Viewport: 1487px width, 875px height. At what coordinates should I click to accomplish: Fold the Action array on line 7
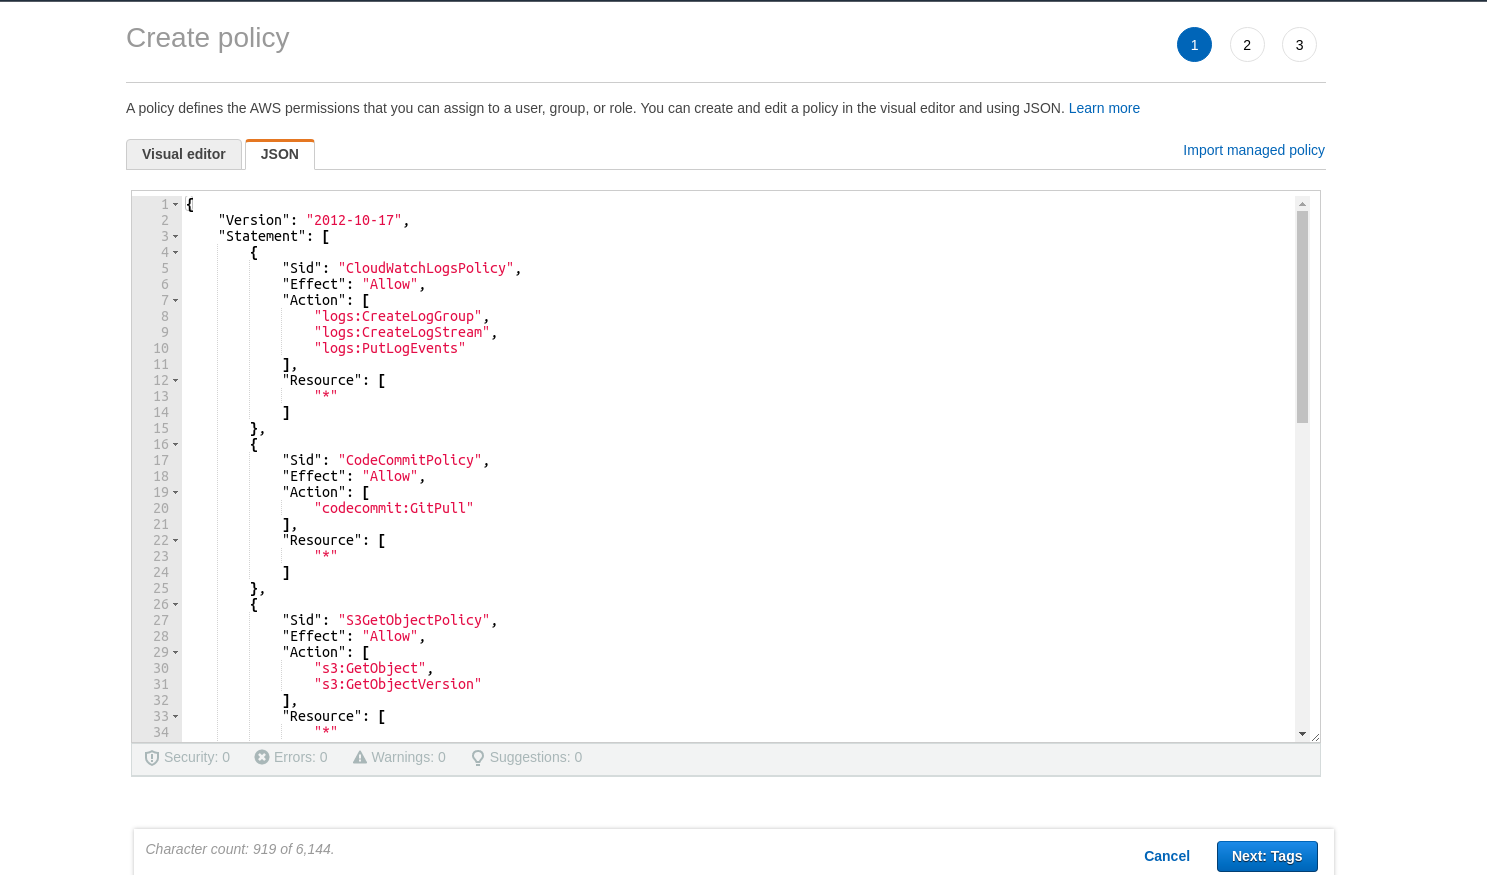coord(176,301)
